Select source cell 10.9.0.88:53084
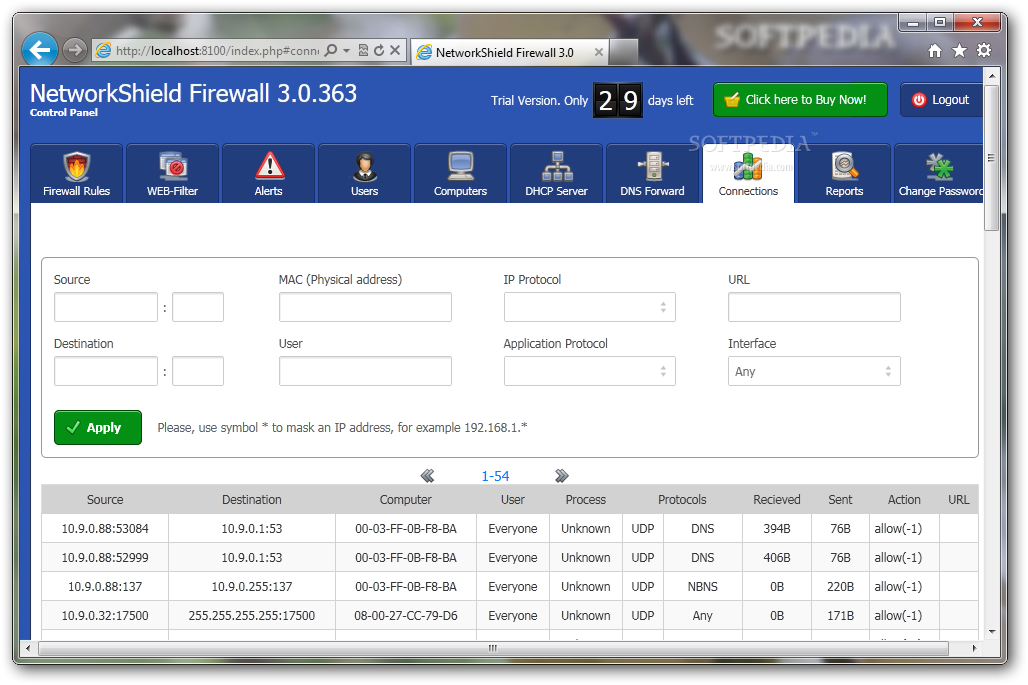This screenshot has width=1028, height=685. 105,528
